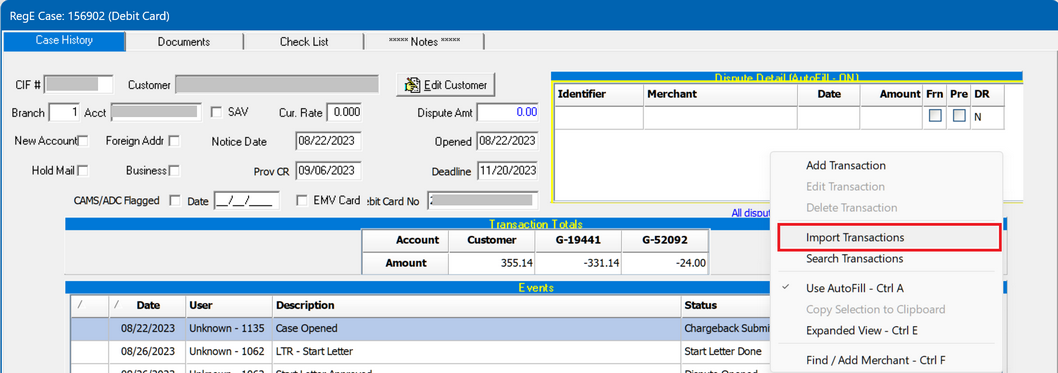Click the Unknown - 1135 user cell

coord(229,328)
